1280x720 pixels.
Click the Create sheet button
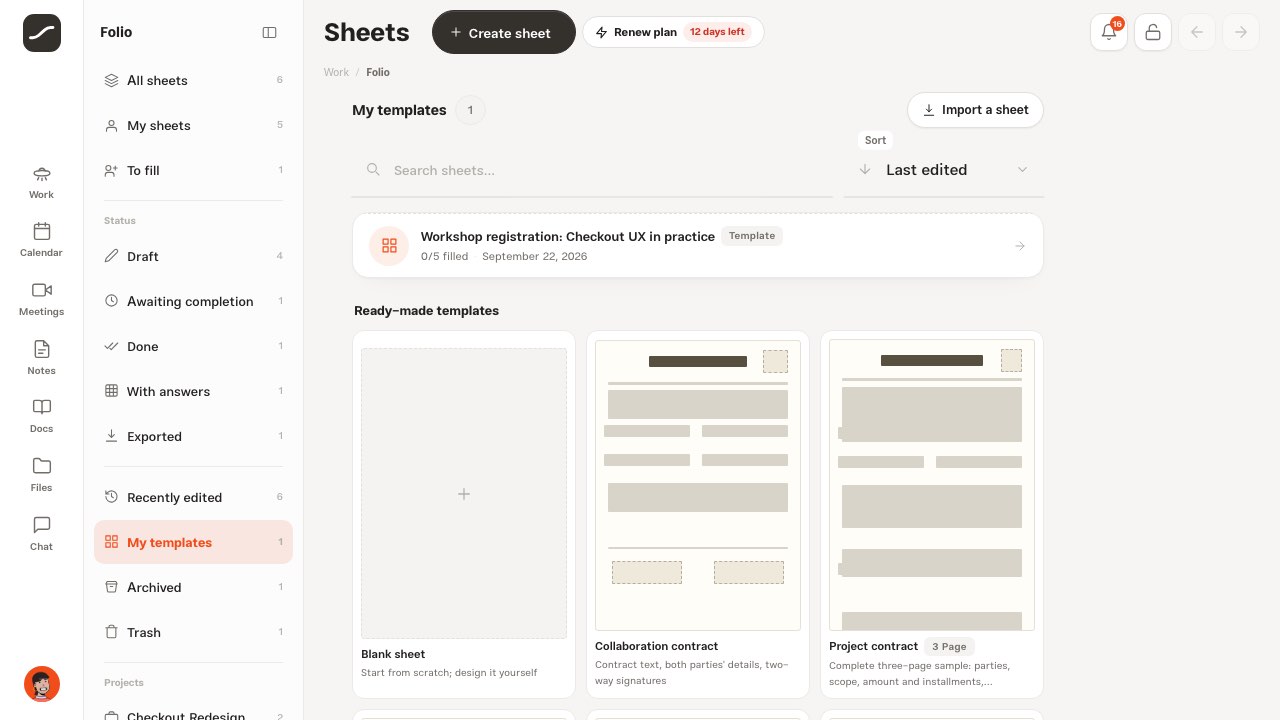[504, 32]
